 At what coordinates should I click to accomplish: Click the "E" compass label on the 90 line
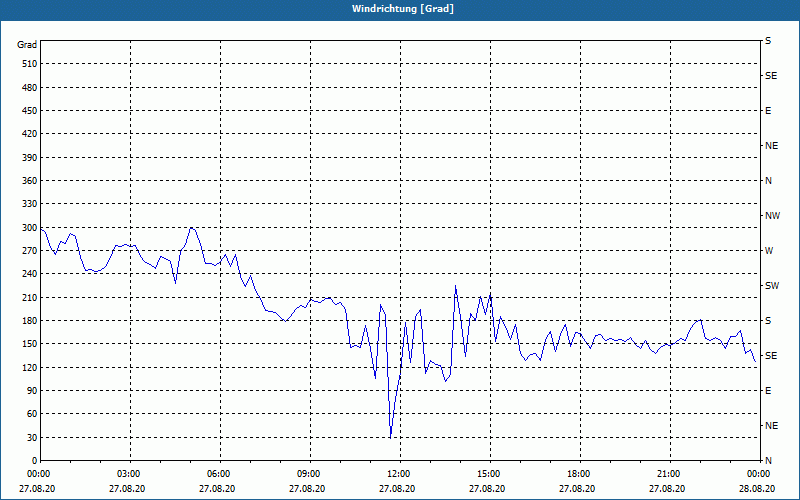[768, 391]
